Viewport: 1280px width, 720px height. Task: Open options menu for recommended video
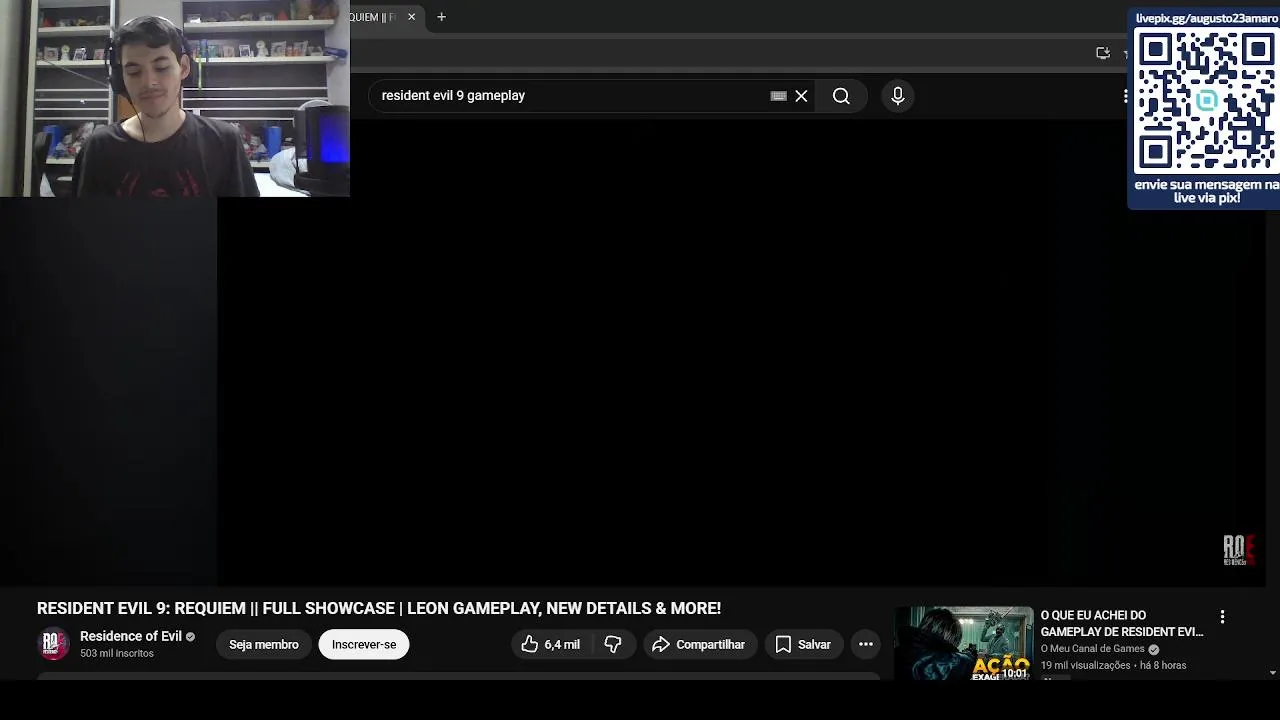[x=1222, y=617]
